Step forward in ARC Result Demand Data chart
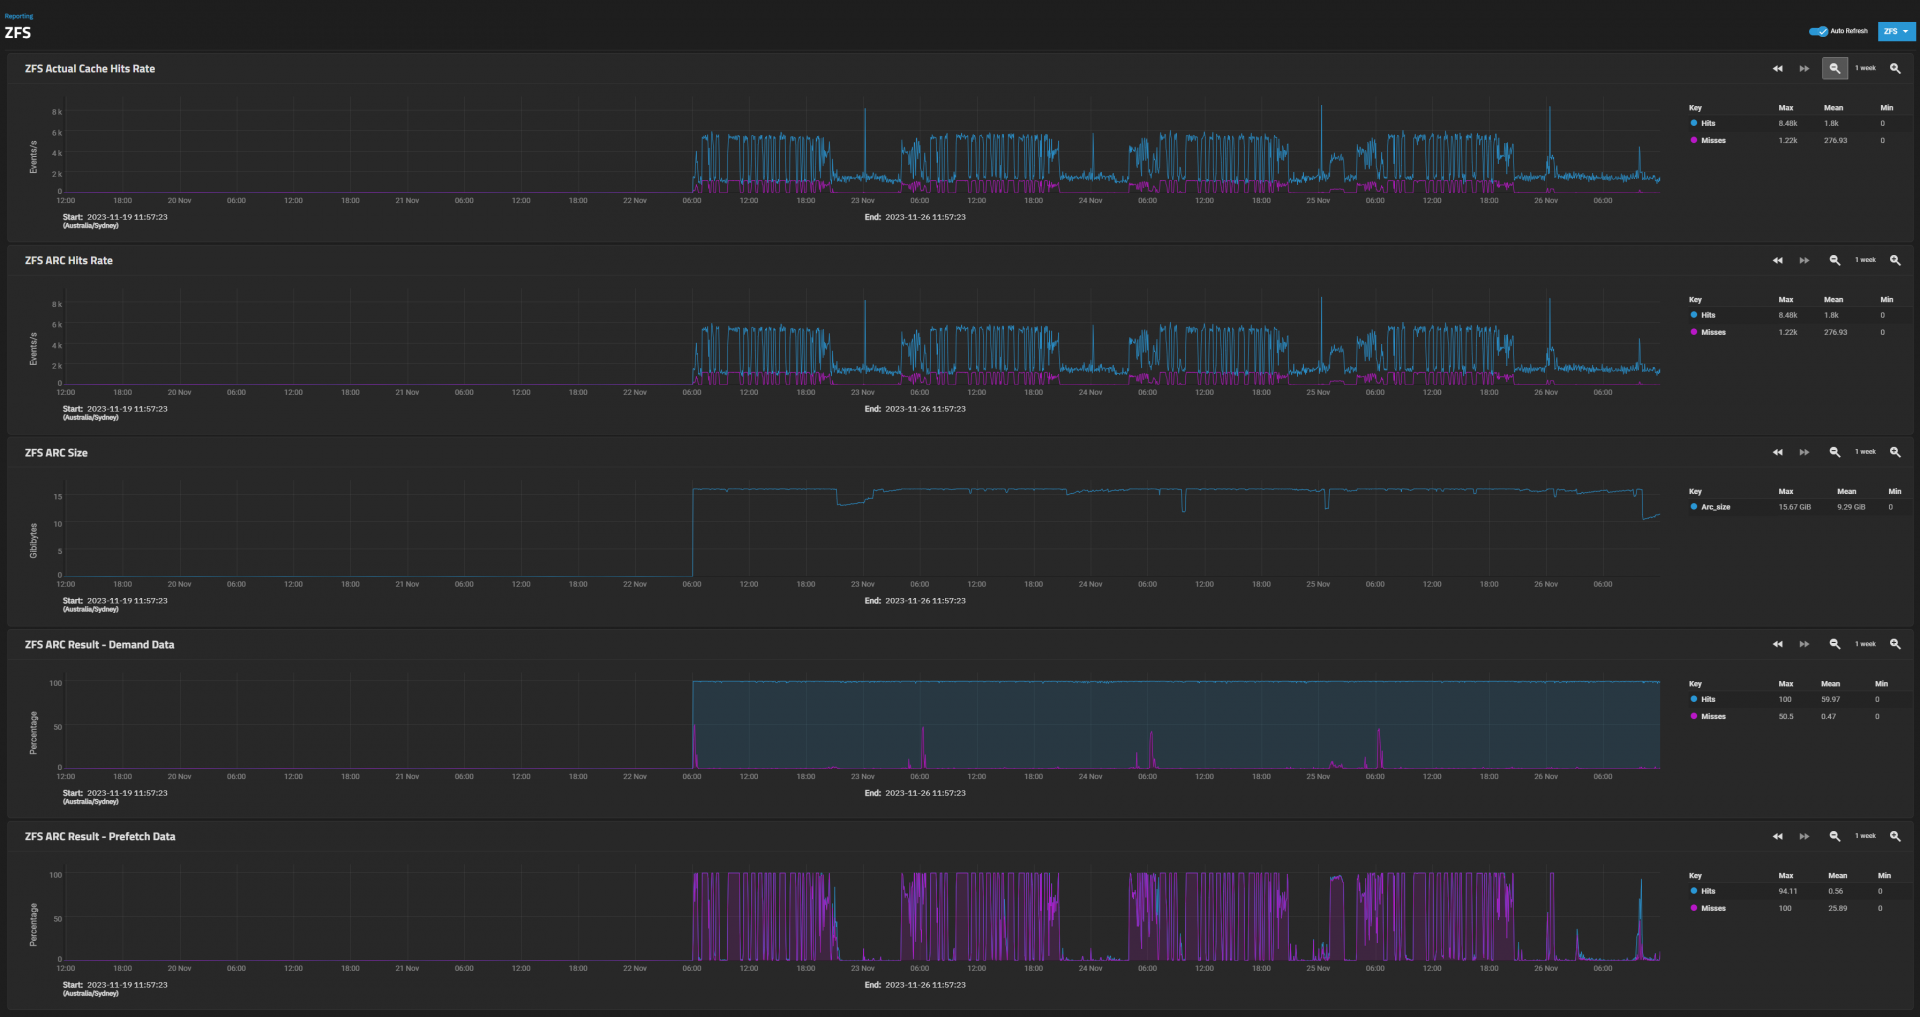The height and width of the screenshot is (1017, 1920). pos(1804,645)
